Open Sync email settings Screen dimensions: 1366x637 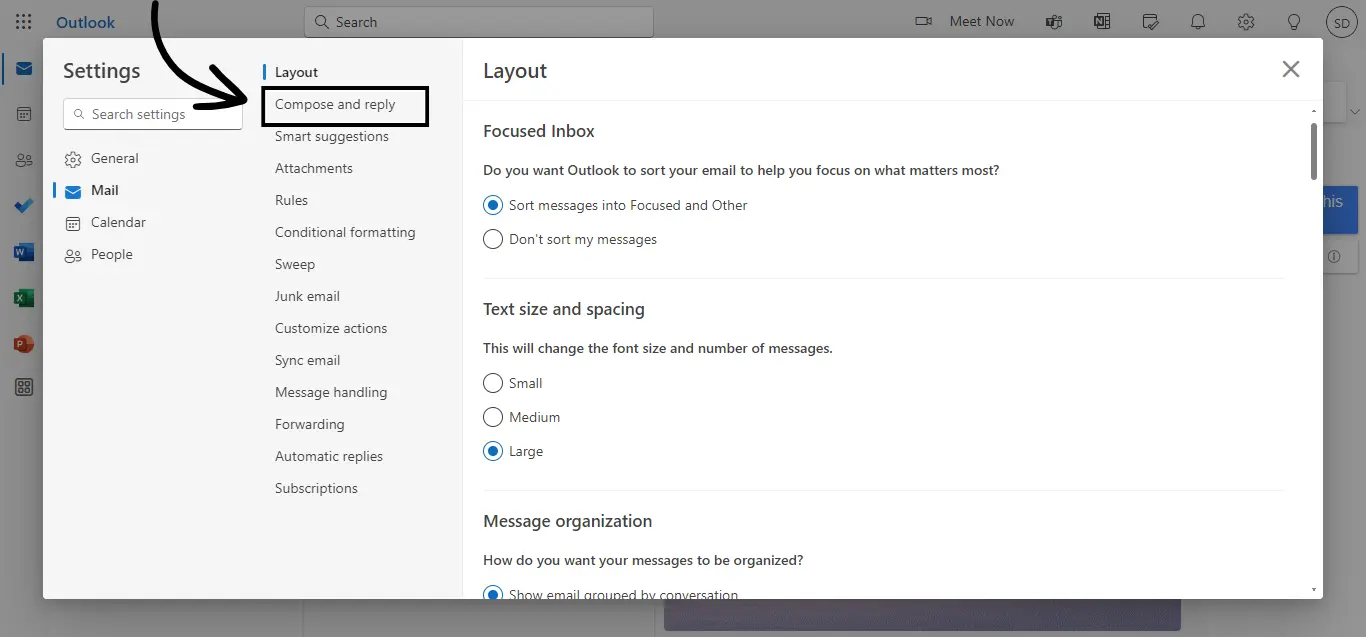click(307, 360)
